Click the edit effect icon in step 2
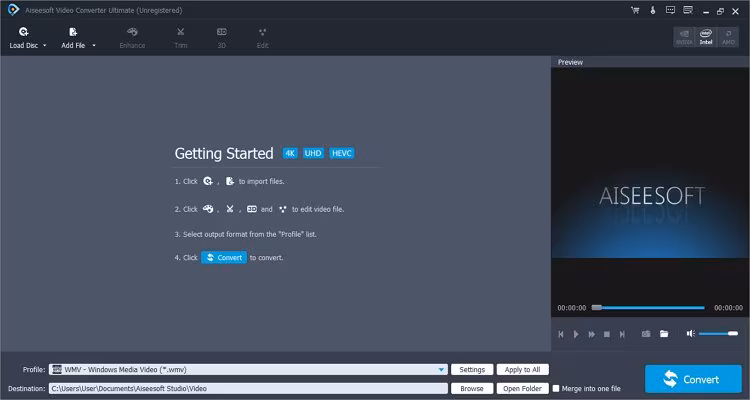 point(283,209)
